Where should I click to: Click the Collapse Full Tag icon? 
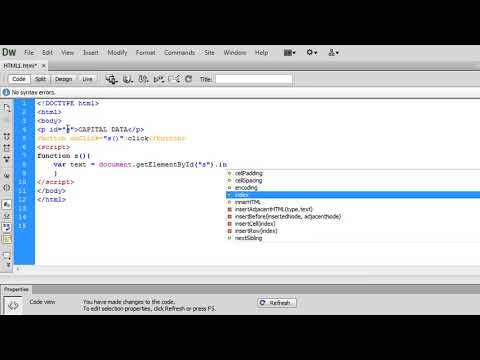click(7, 136)
